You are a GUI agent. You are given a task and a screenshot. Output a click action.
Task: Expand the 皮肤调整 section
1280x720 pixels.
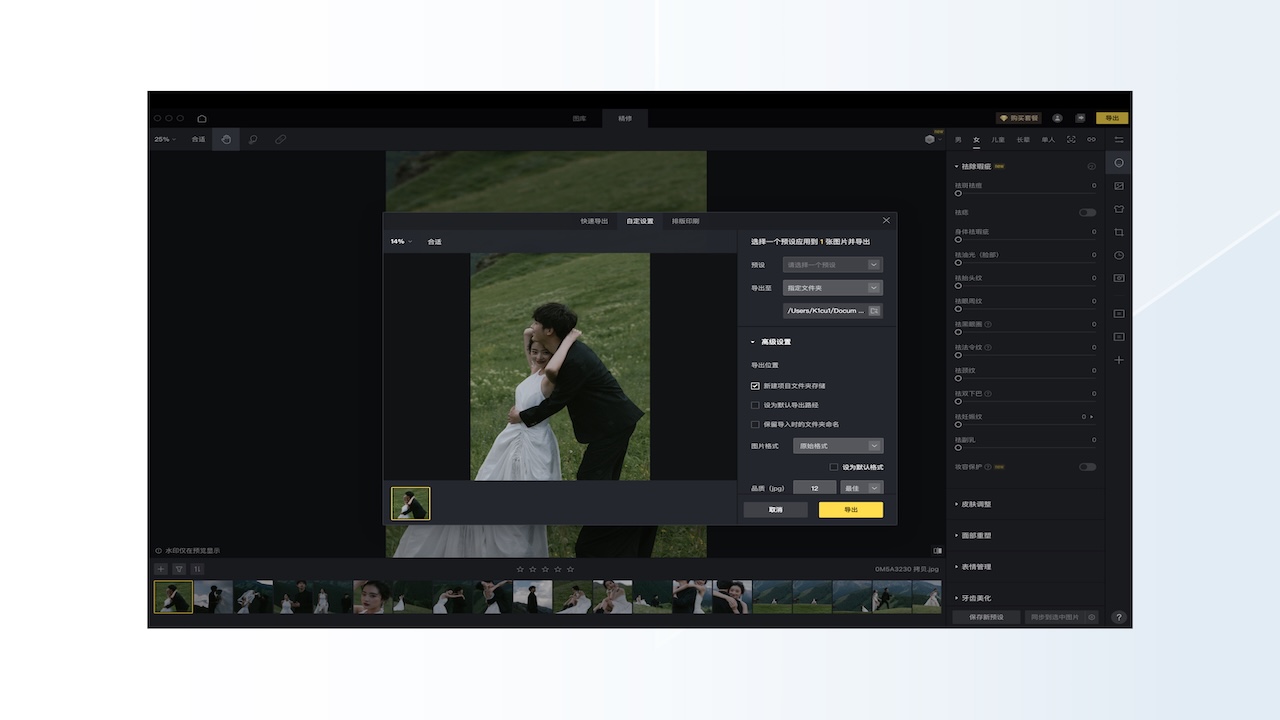point(975,504)
